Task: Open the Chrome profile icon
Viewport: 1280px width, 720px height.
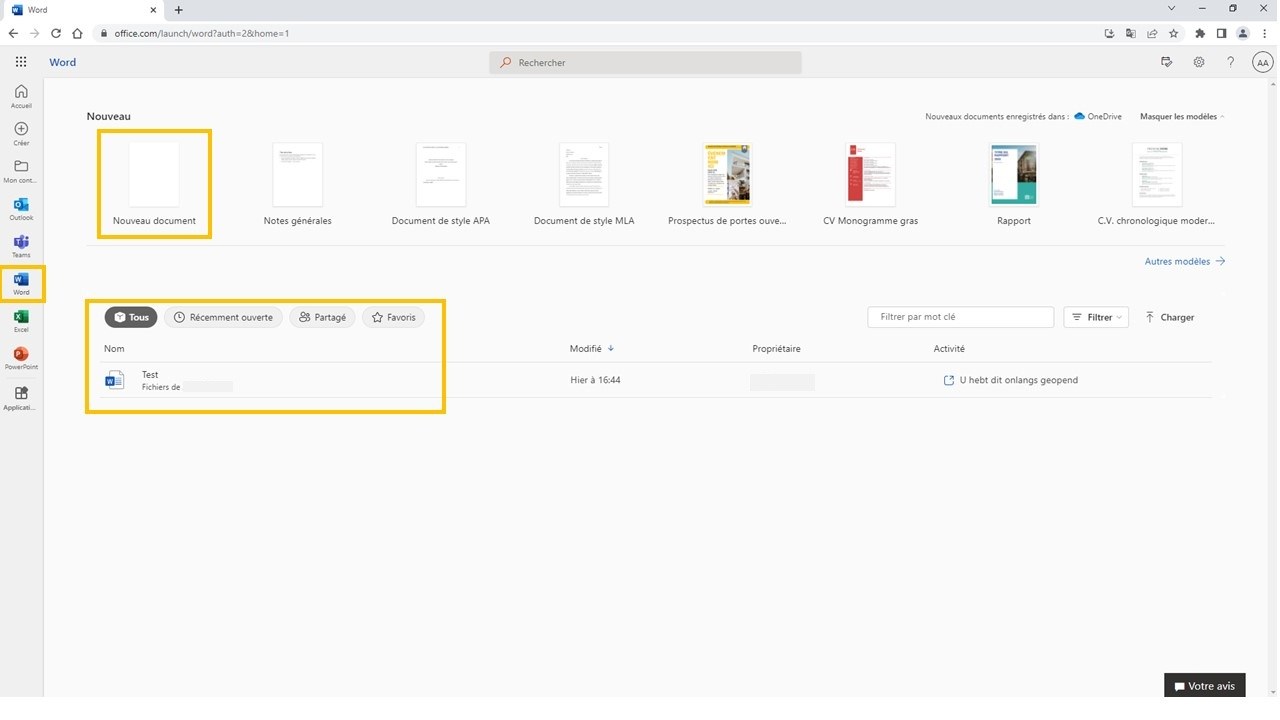Action: coord(1243,33)
